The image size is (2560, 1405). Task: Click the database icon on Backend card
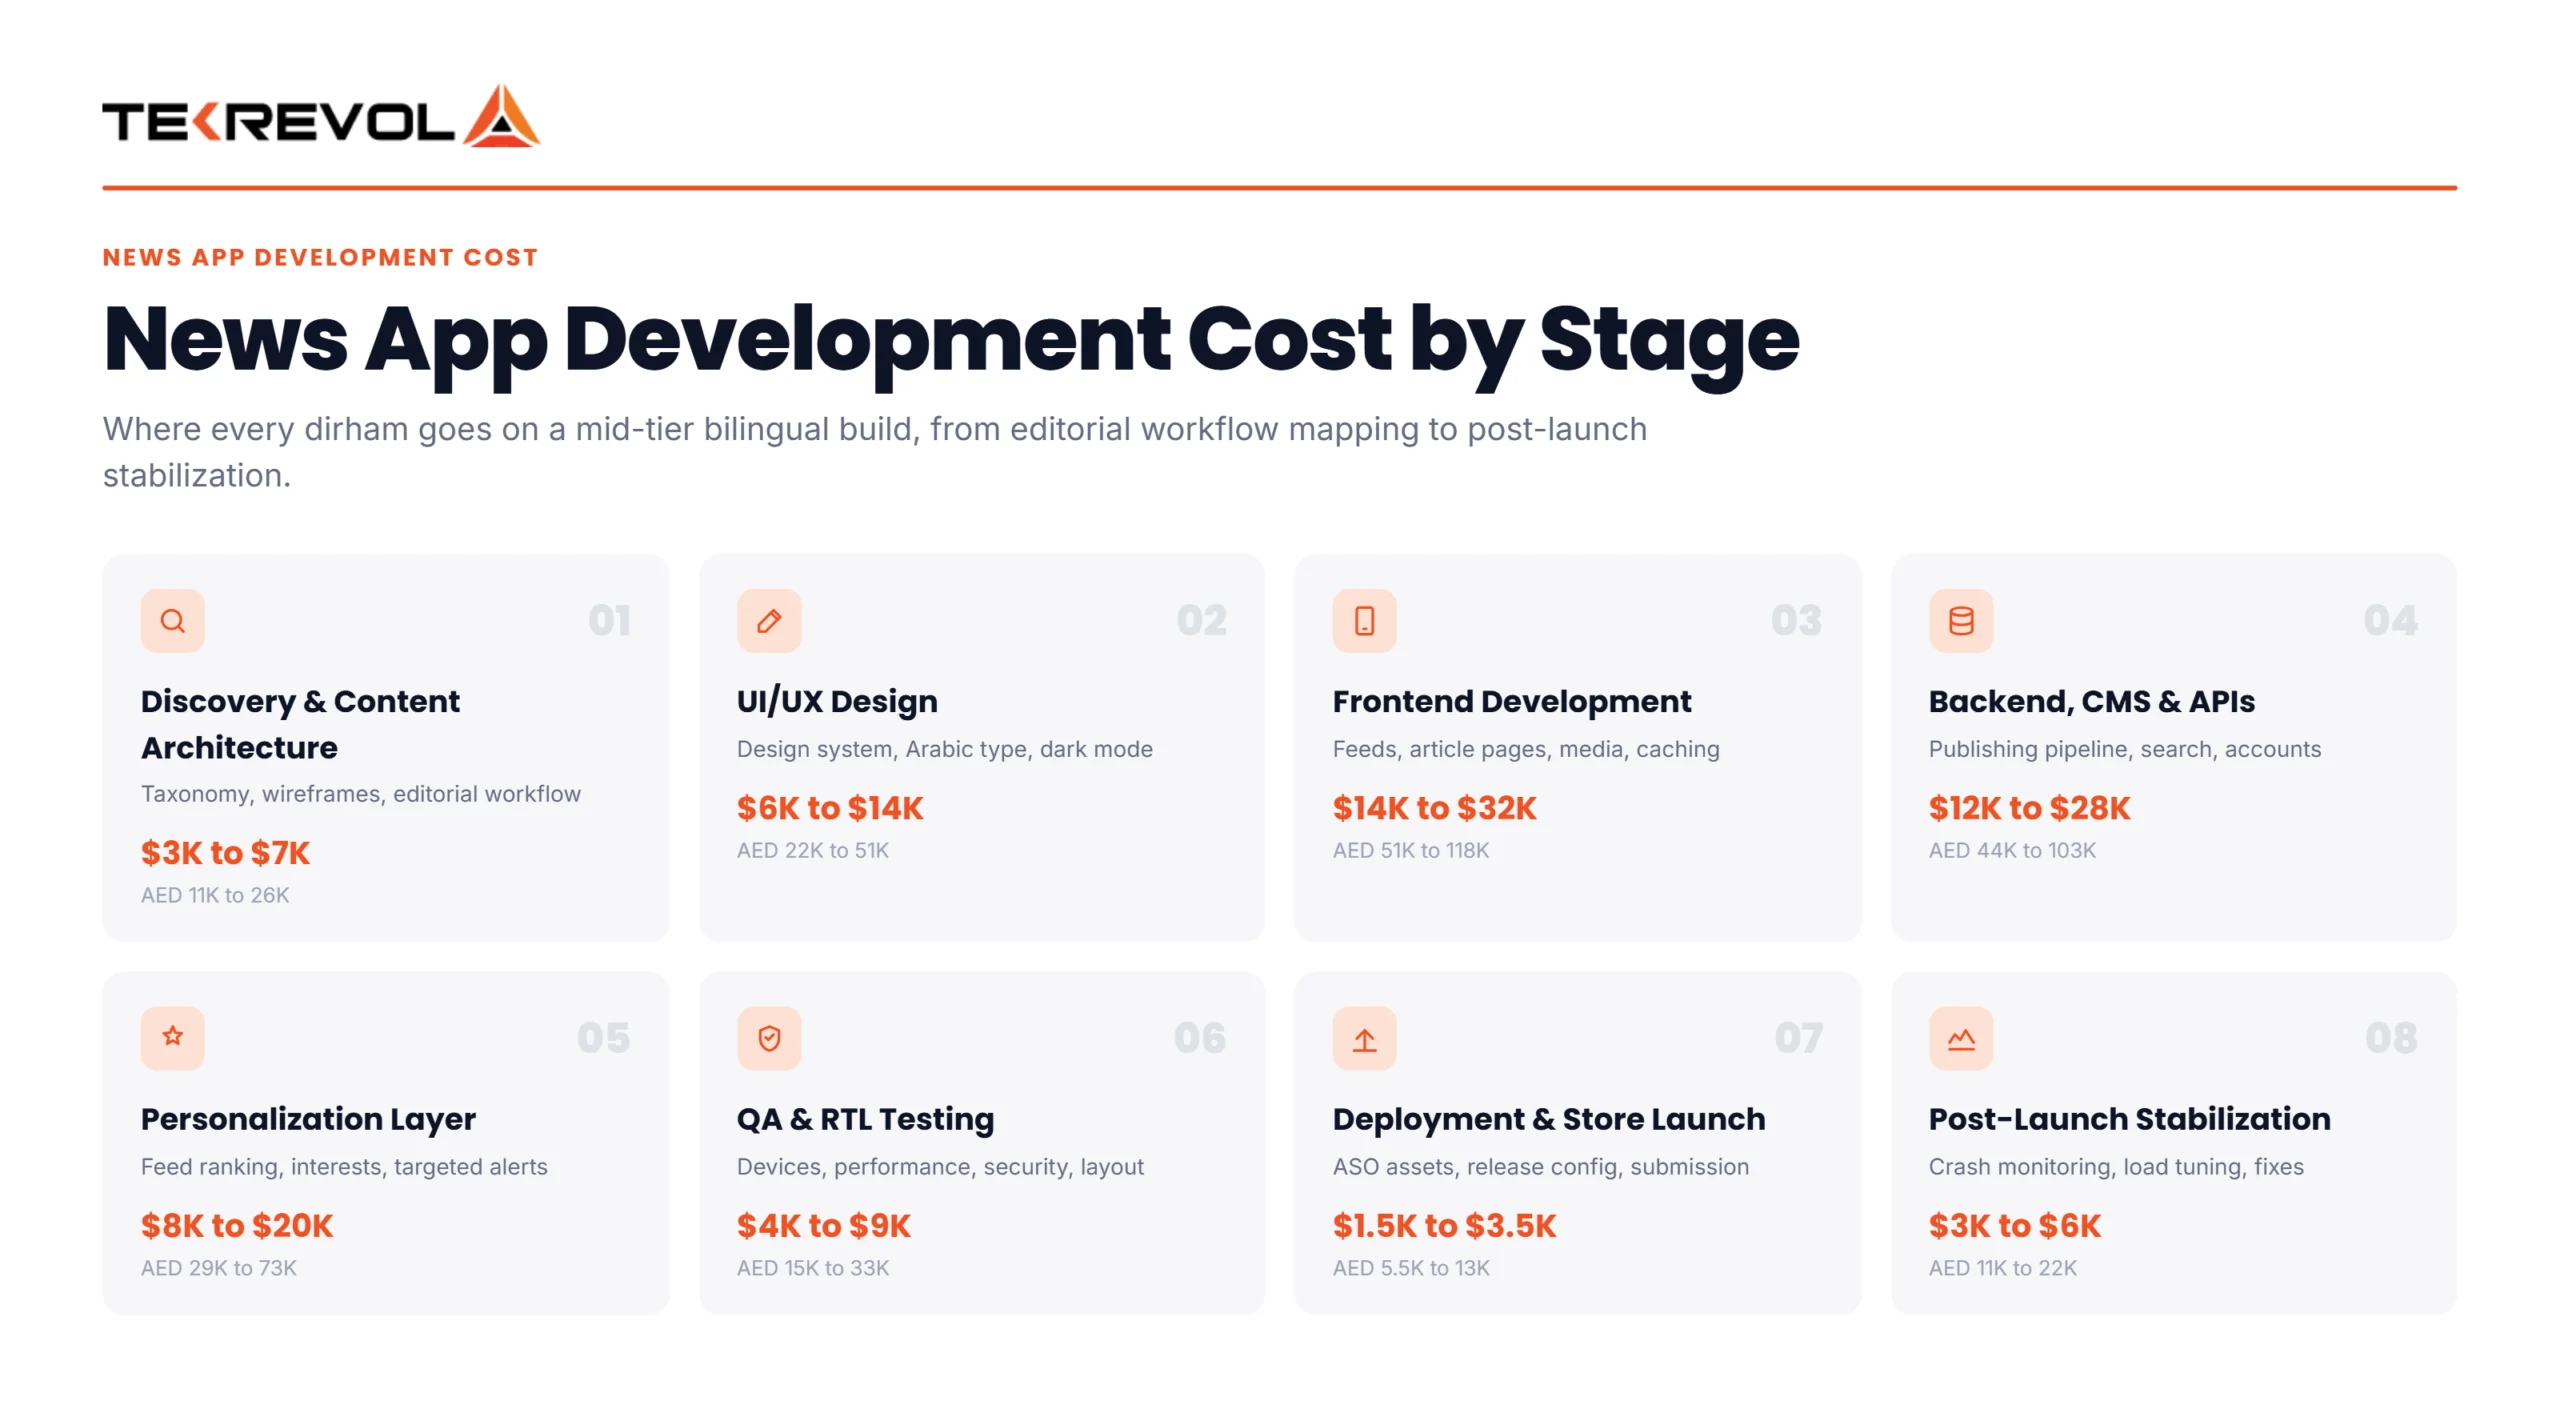[x=1960, y=620]
